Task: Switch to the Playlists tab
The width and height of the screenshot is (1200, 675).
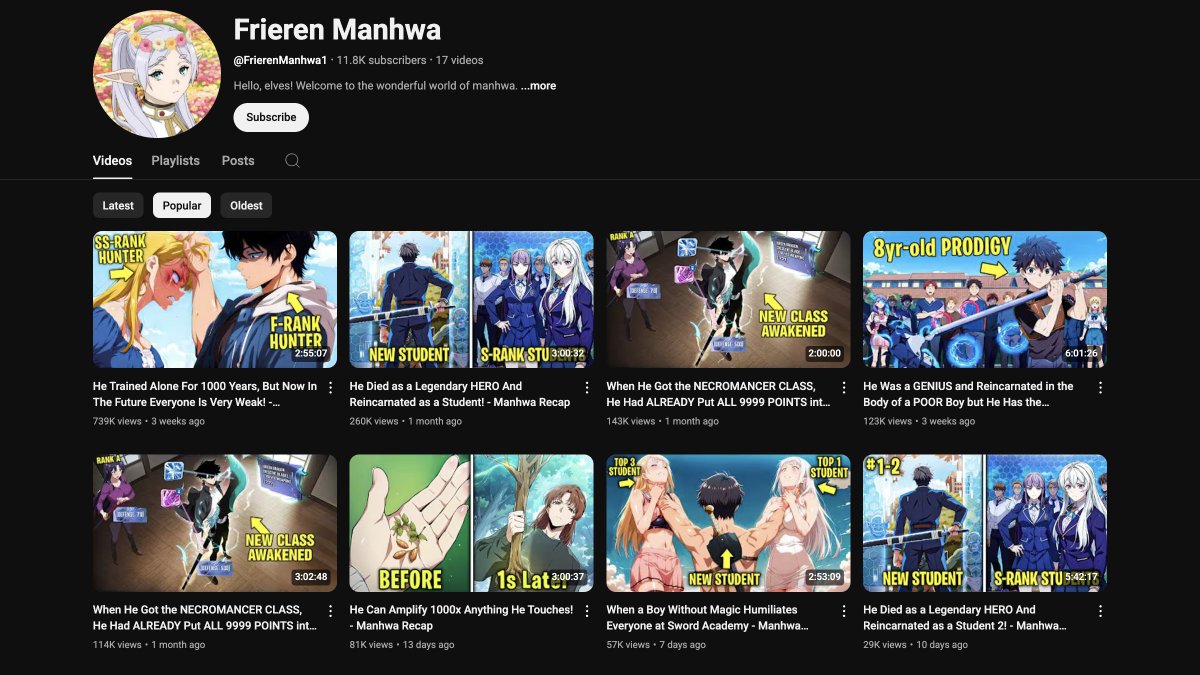Action: tap(175, 160)
